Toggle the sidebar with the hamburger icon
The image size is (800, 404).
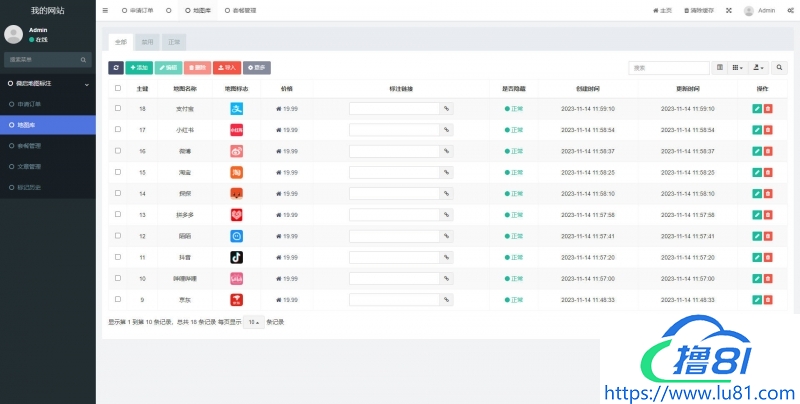point(106,10)
